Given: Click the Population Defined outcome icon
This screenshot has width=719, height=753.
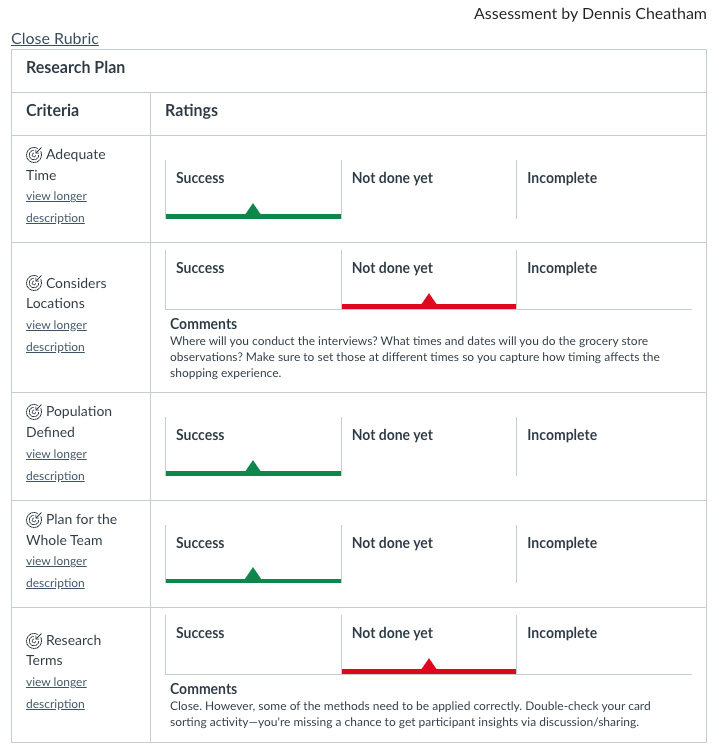Looking at the screenshot, I should 34,412.
